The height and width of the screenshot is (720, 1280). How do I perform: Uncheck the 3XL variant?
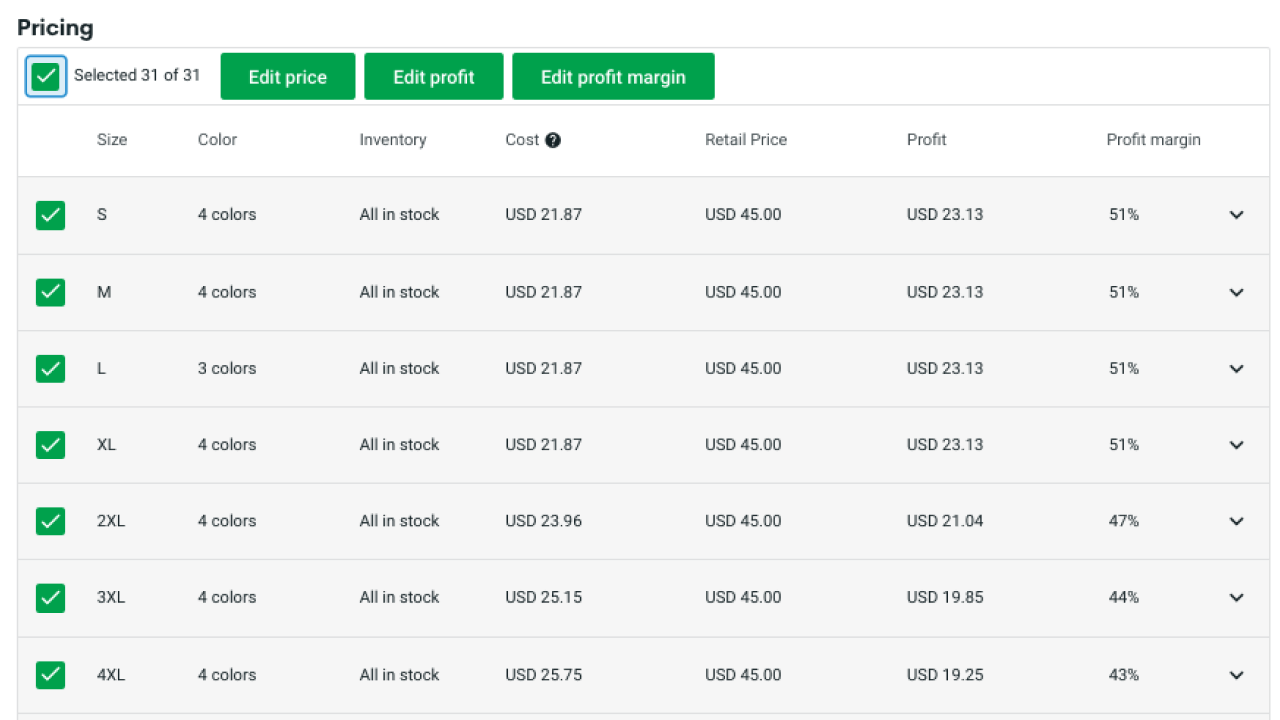tap(50, 597)
